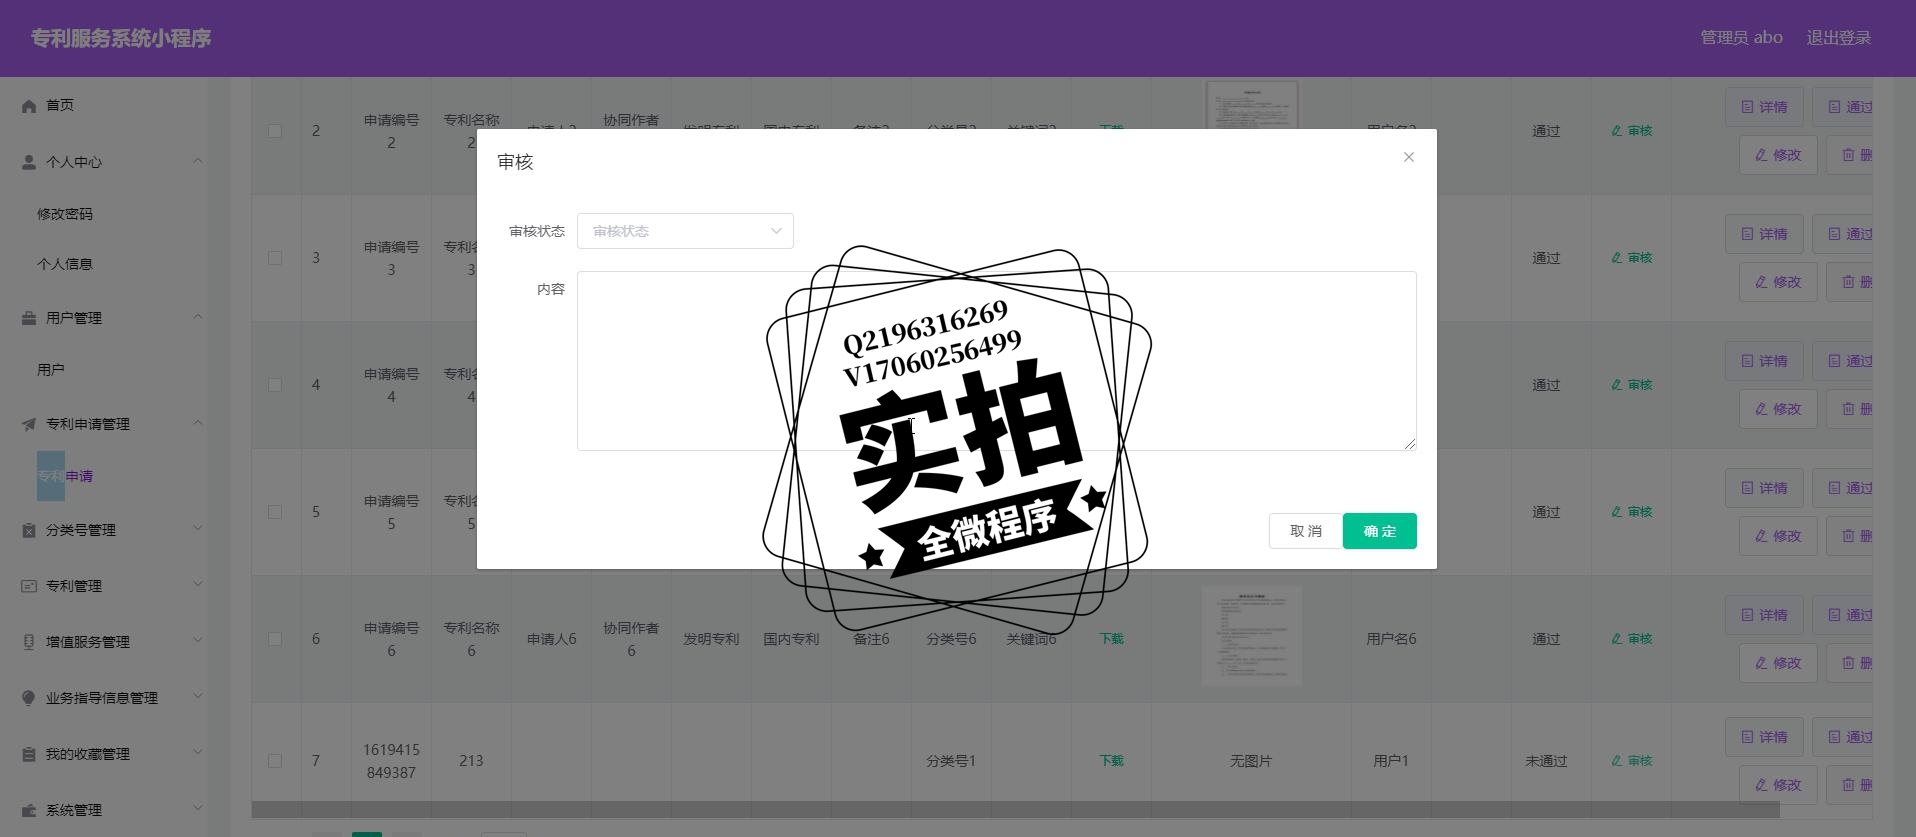1916x837 pixels.
Task: Click into the 内容 text area
Action: pyautogui.click(x=996, y=361)
